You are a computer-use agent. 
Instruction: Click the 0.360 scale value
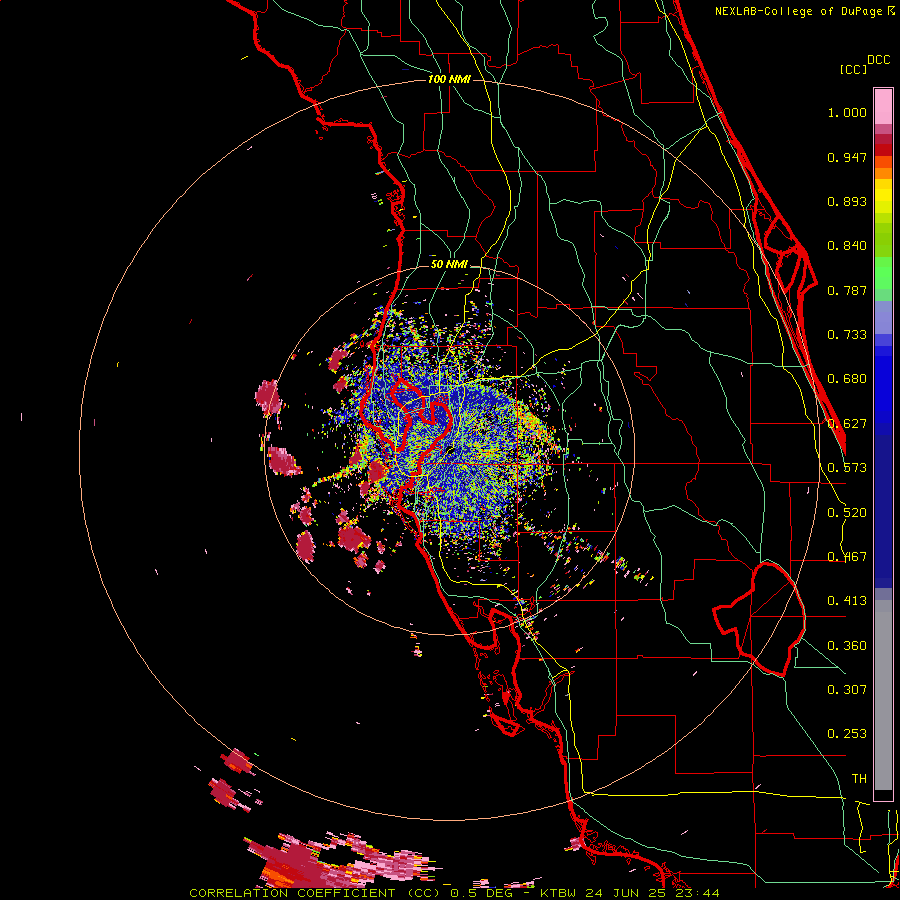(847, 646)
